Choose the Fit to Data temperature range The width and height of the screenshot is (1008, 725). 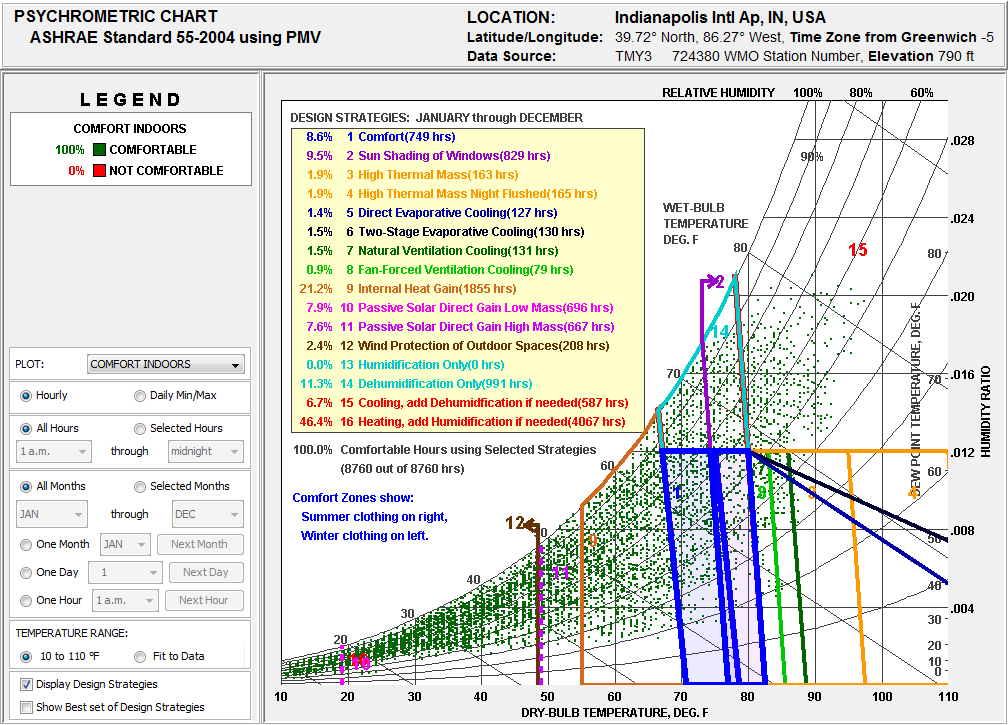(x=140, y=657)
